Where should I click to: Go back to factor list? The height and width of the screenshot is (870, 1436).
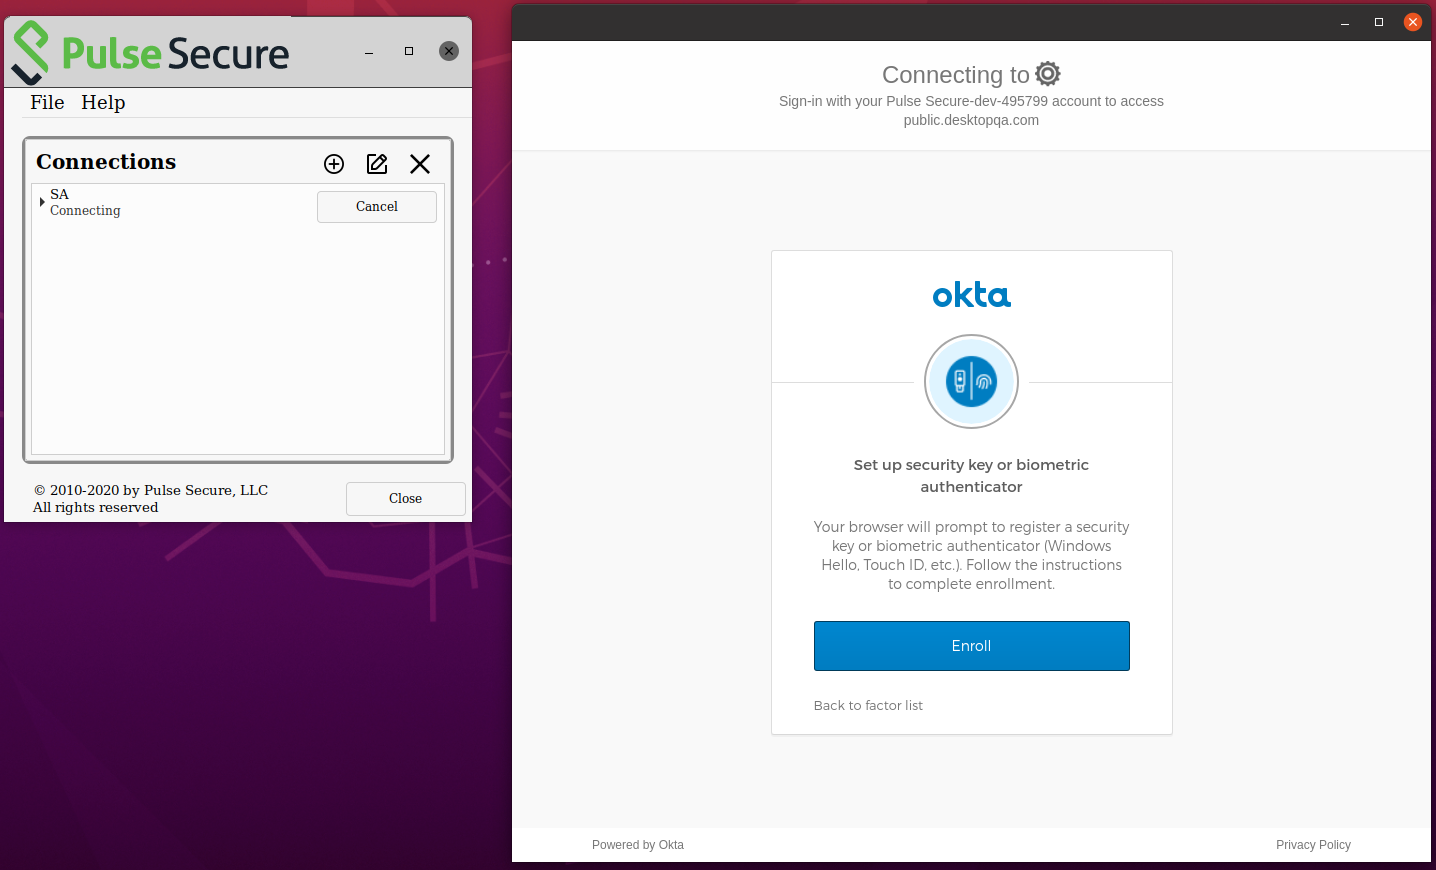click(x=868, y=705)
